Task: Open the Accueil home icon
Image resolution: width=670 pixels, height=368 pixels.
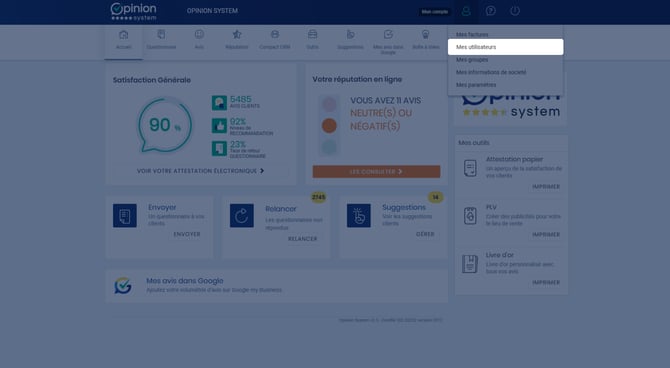Action: pyautogui.click(x=123, y=35)
